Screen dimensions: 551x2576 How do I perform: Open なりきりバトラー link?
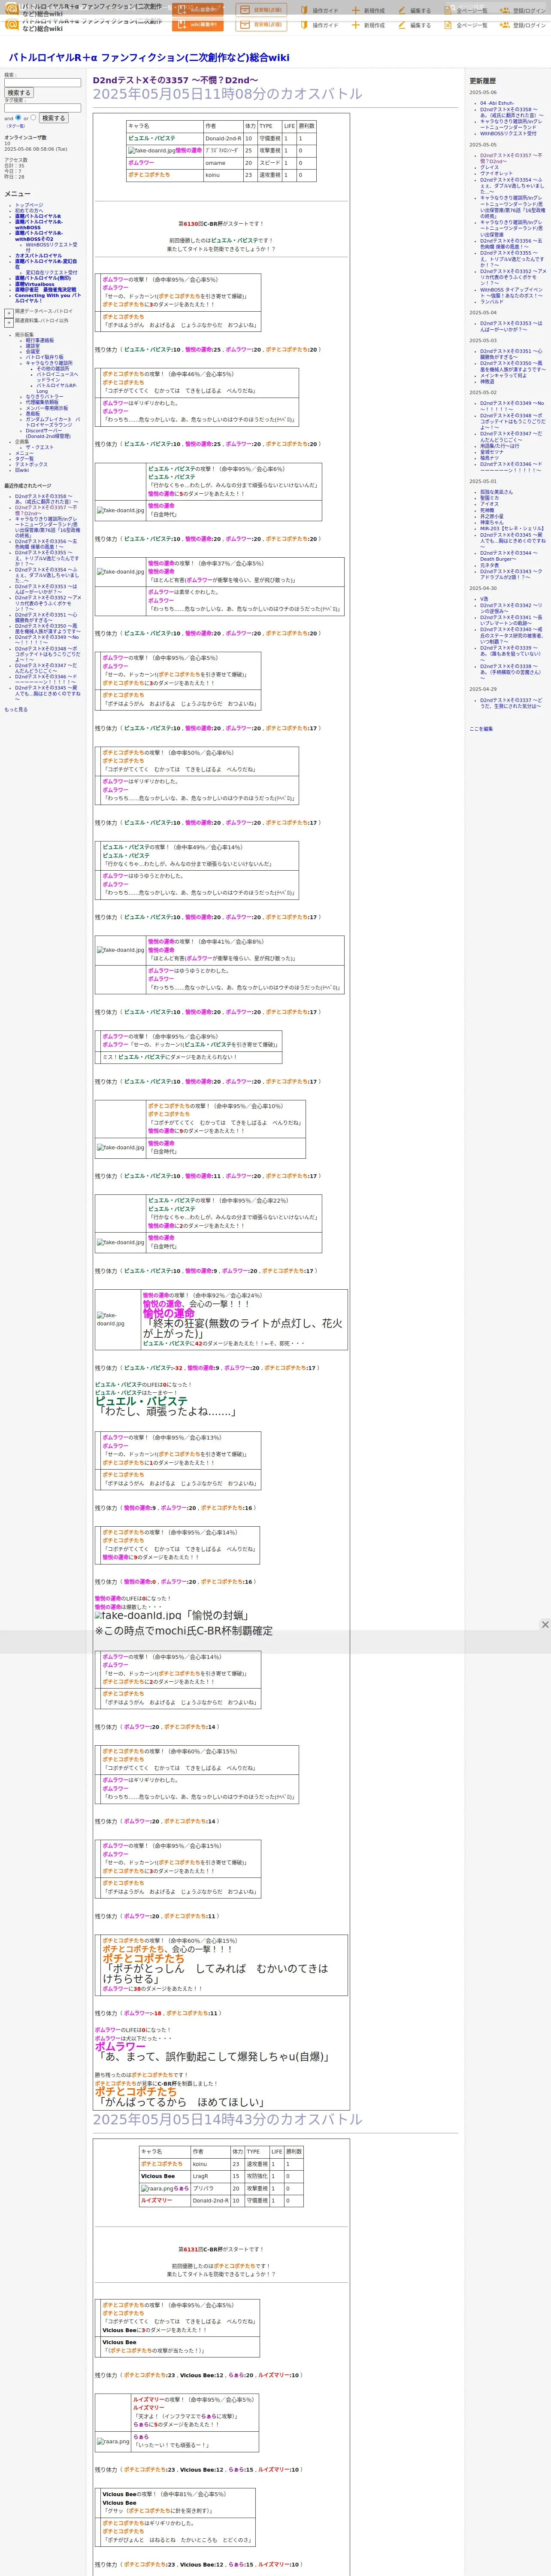pos(44,397)
